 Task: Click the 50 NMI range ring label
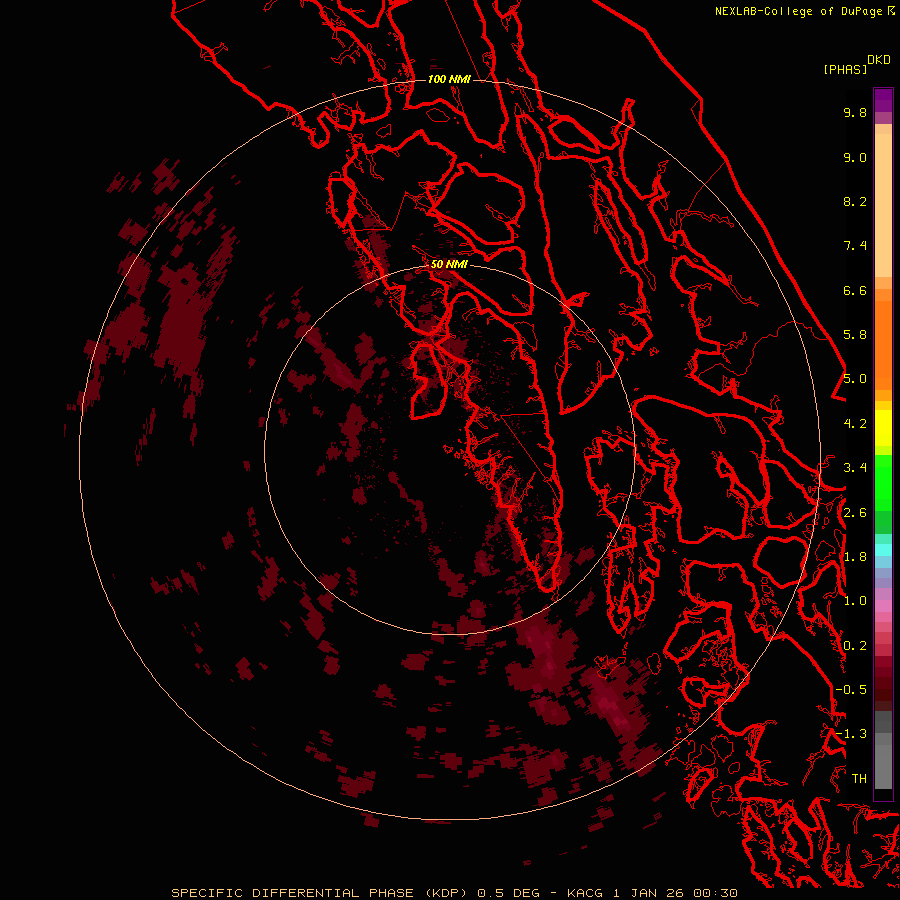click(449, 264)
